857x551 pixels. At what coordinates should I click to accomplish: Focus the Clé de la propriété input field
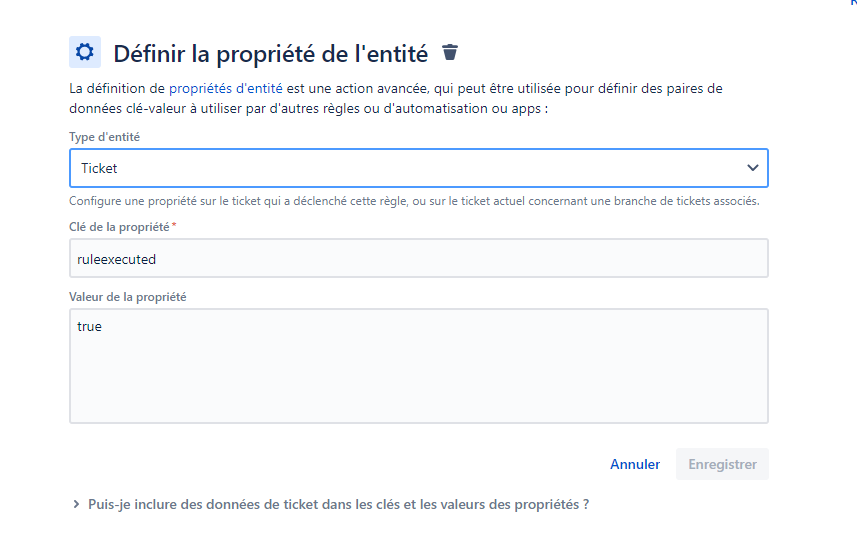[419, 258]
